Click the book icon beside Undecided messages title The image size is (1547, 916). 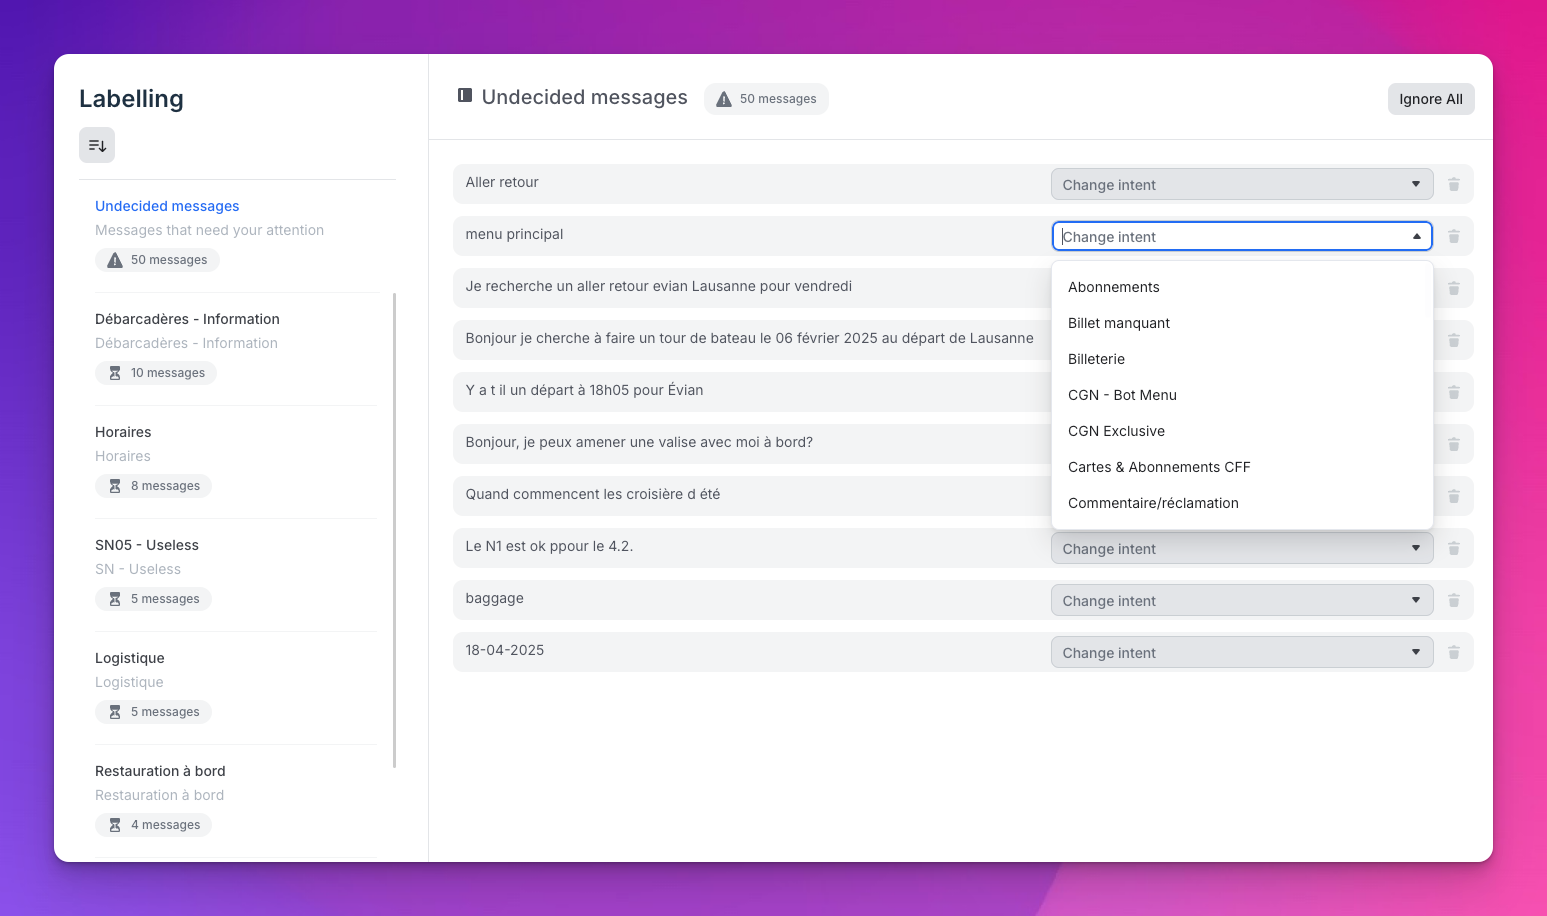click(x=465, y=95)
